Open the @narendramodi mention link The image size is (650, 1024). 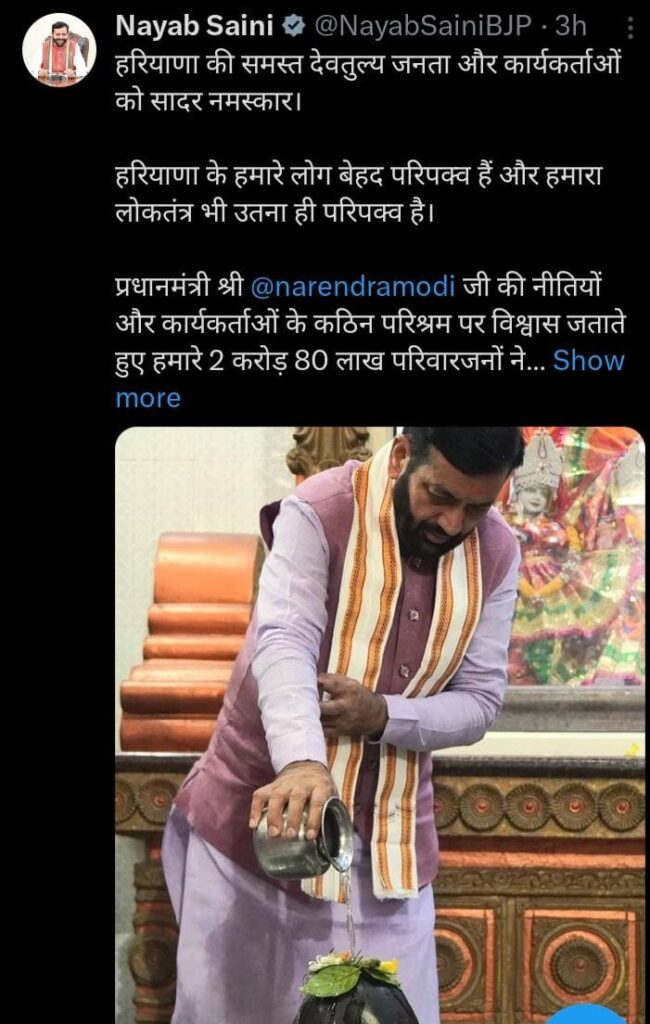[x=353, y=287]
